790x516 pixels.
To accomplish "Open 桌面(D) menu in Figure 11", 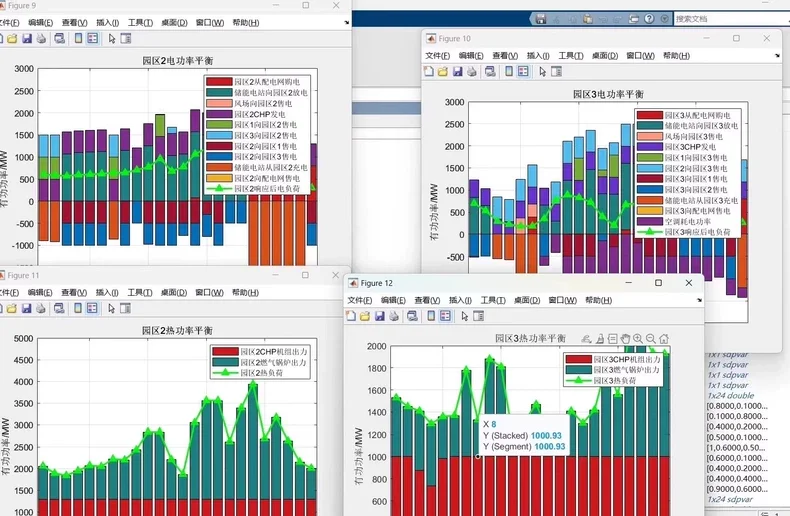I will 174,293.
